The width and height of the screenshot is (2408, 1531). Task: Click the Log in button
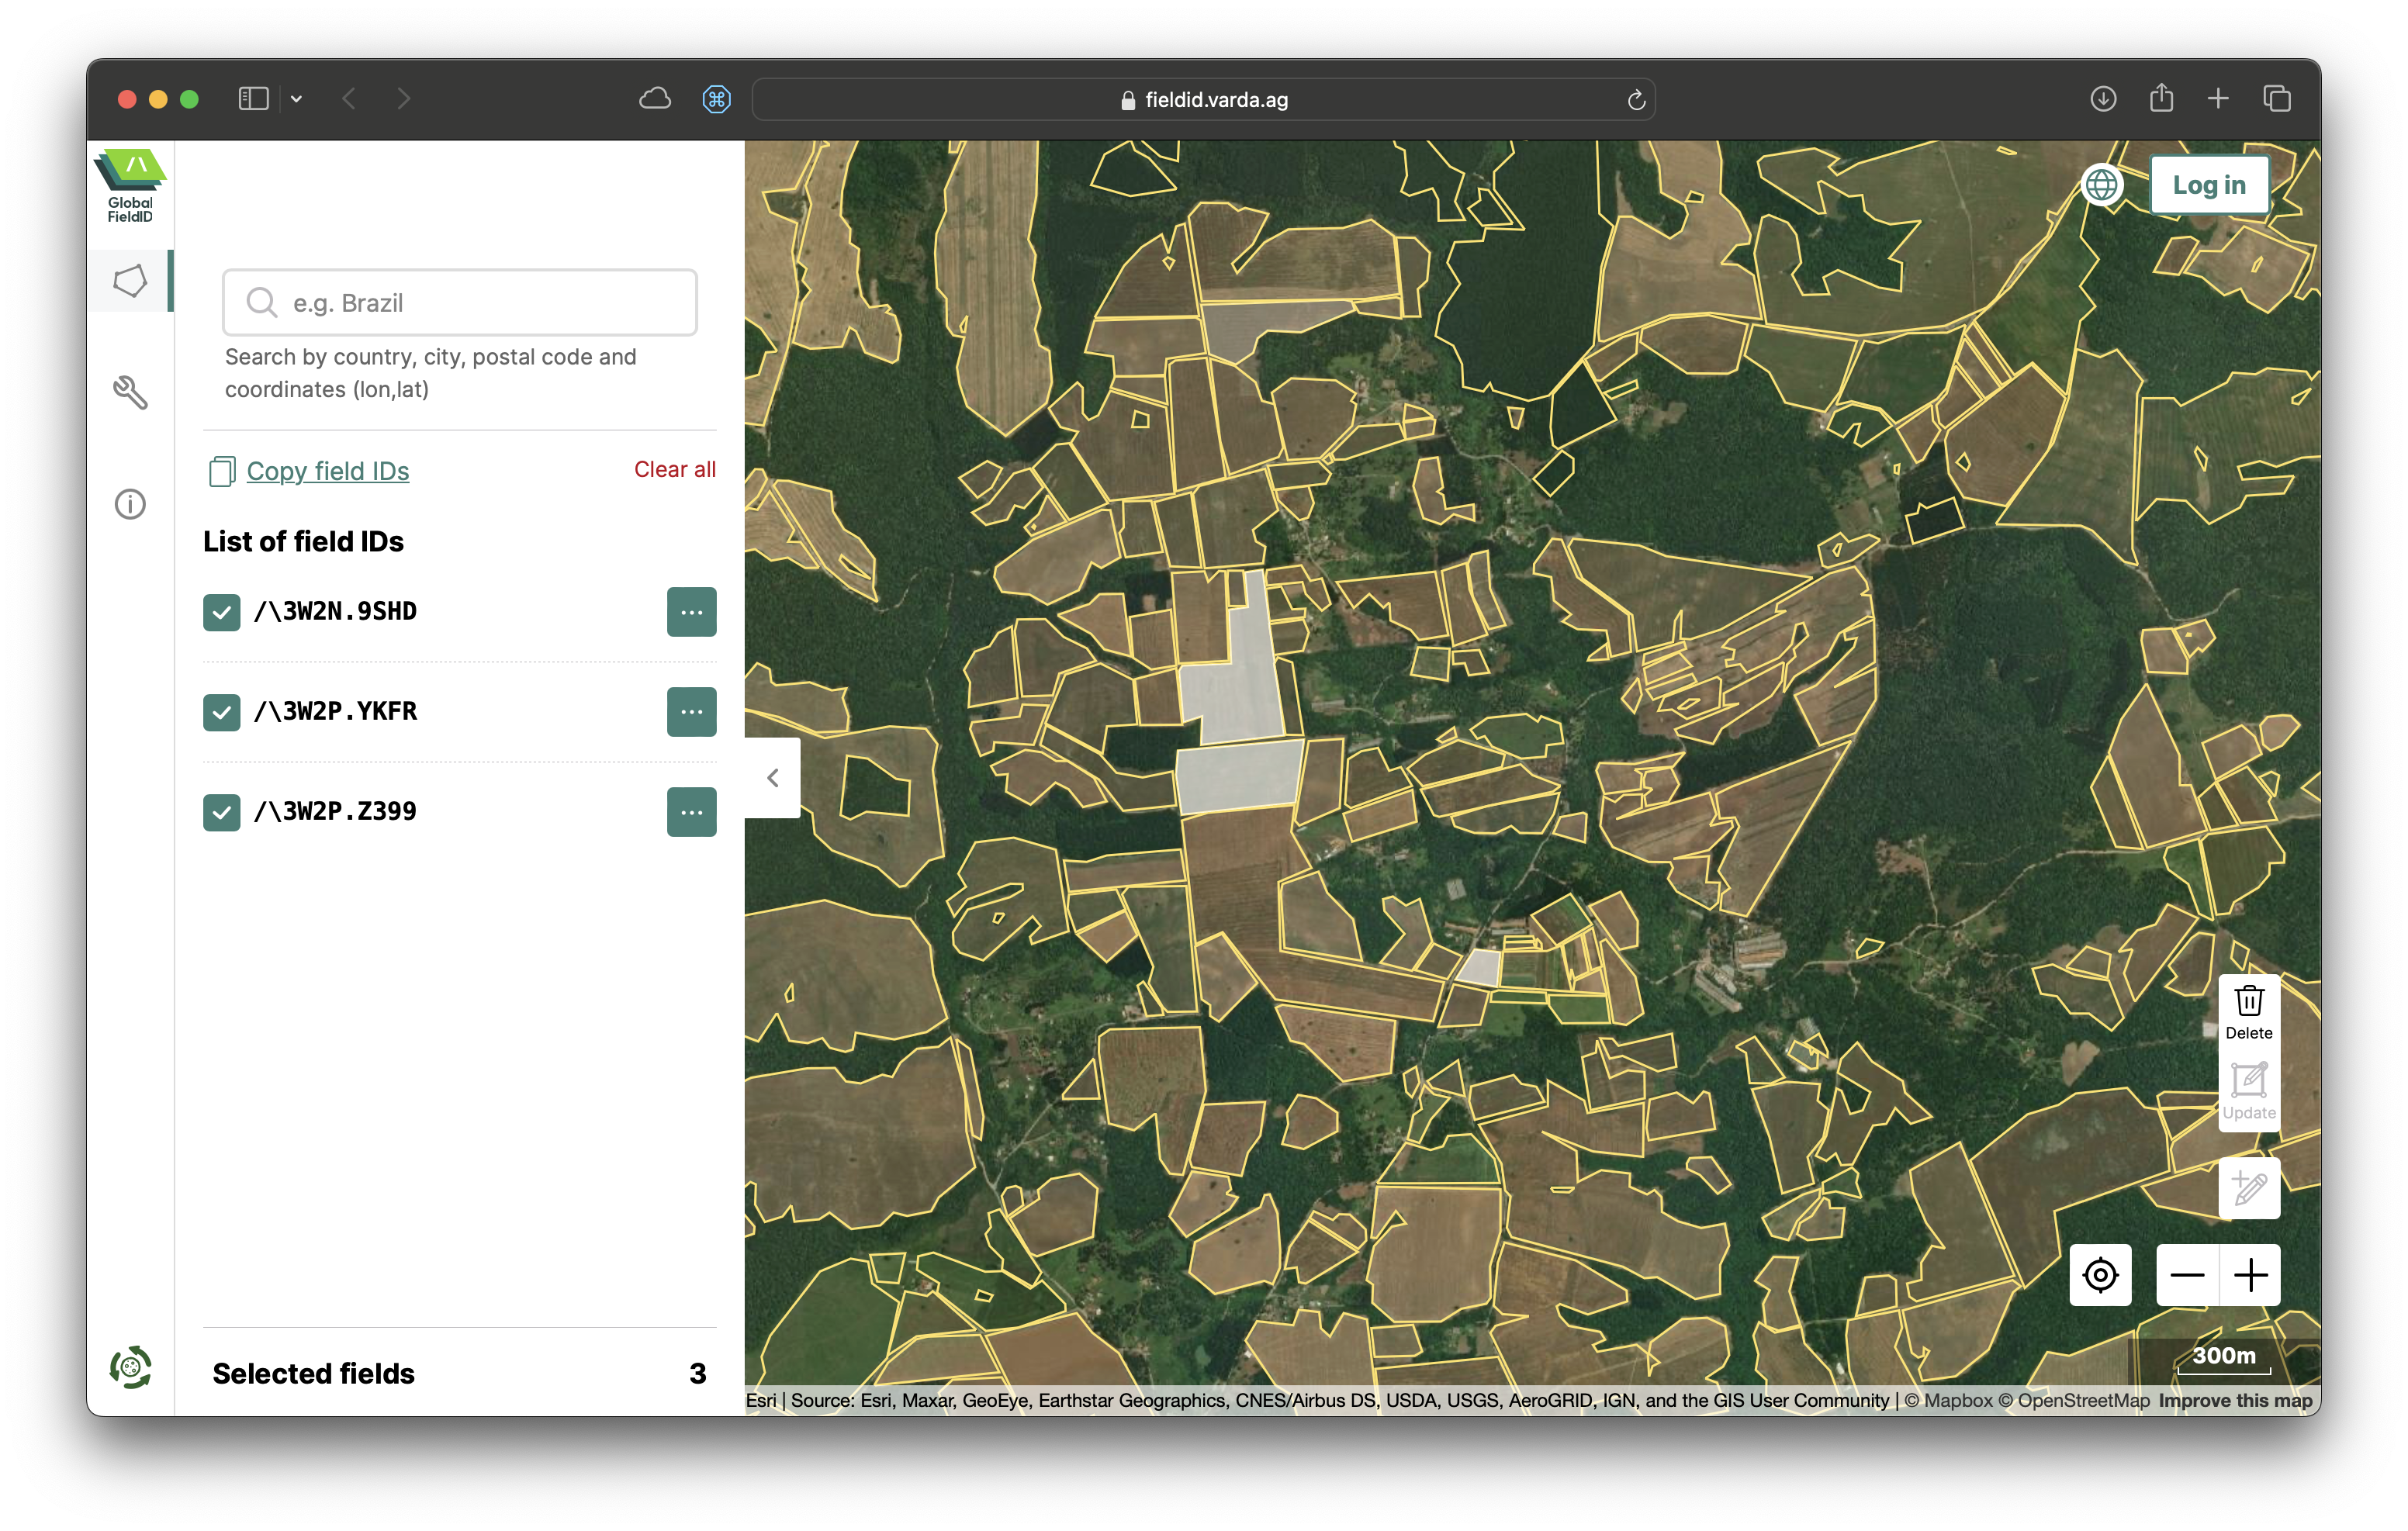click(2209, 184)
